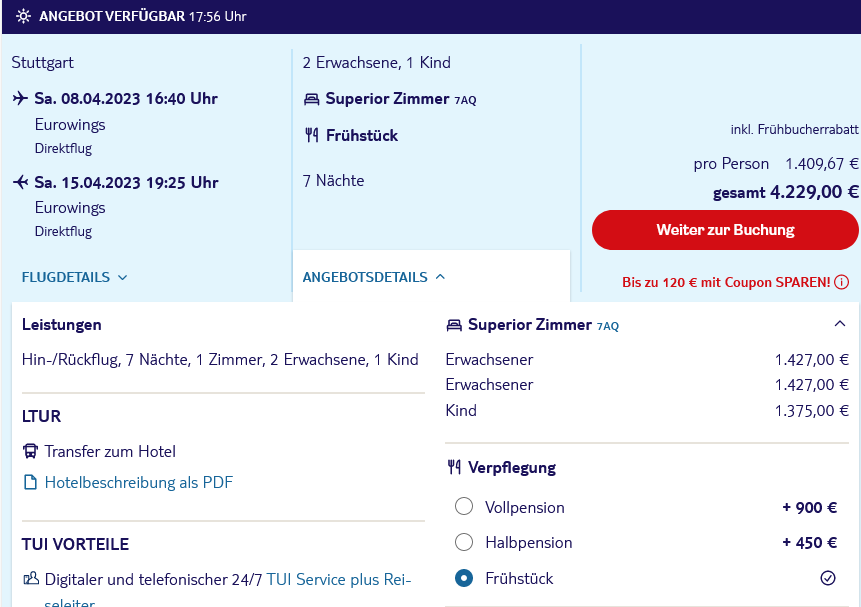The width and height of the screenshot is (861, 607).
Task: Select the Halbpension radio button
Action: pyautogui.click(x=464, y=542)
